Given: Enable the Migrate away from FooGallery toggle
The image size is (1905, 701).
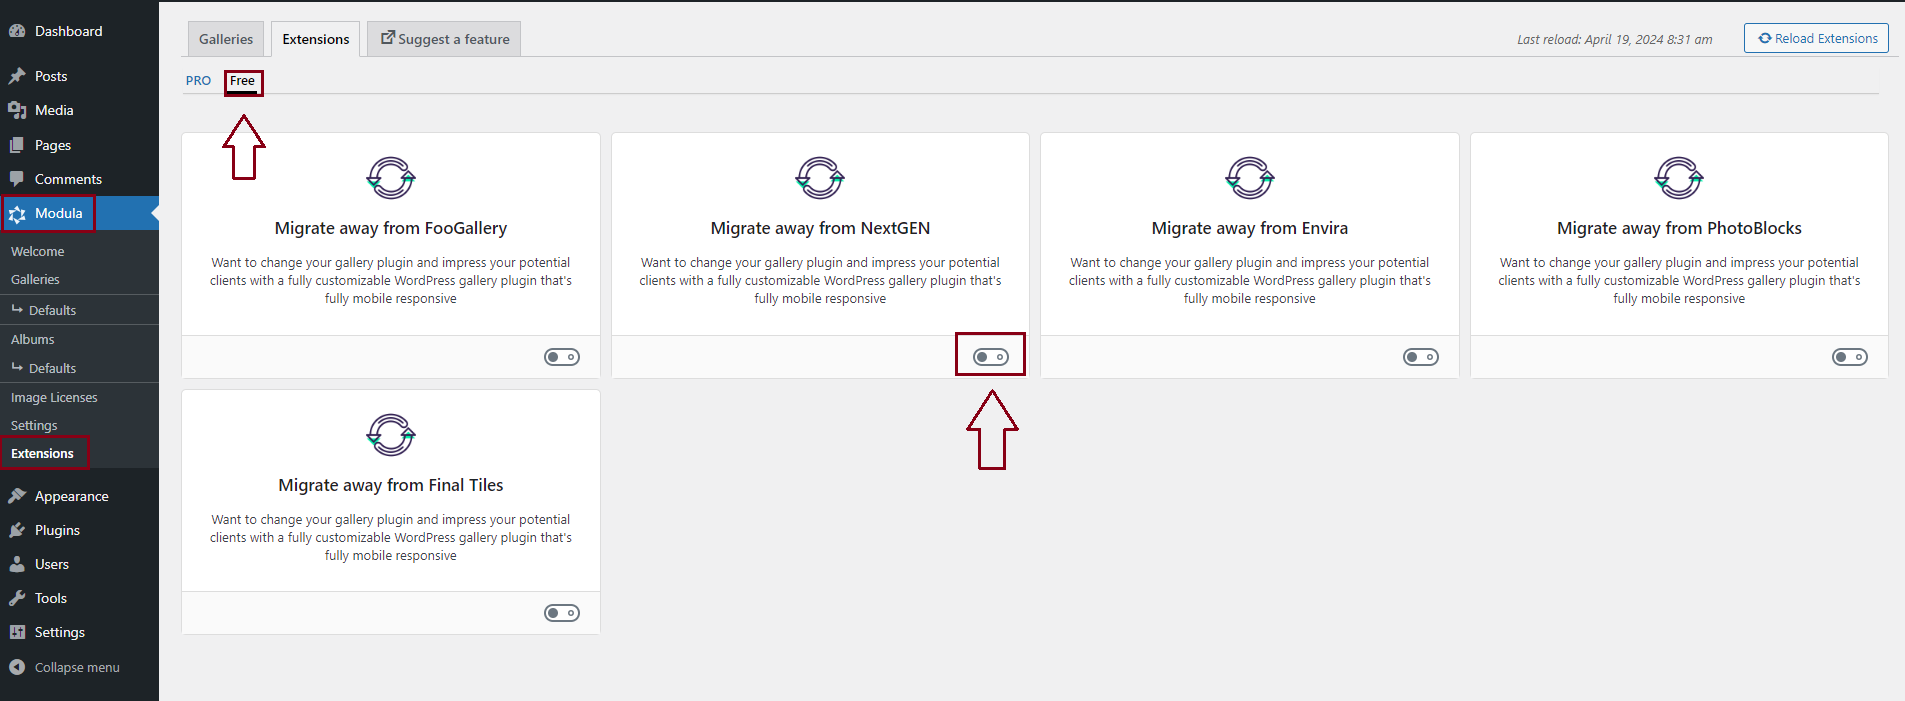Looking at the screenshot, I should point(561,357).
